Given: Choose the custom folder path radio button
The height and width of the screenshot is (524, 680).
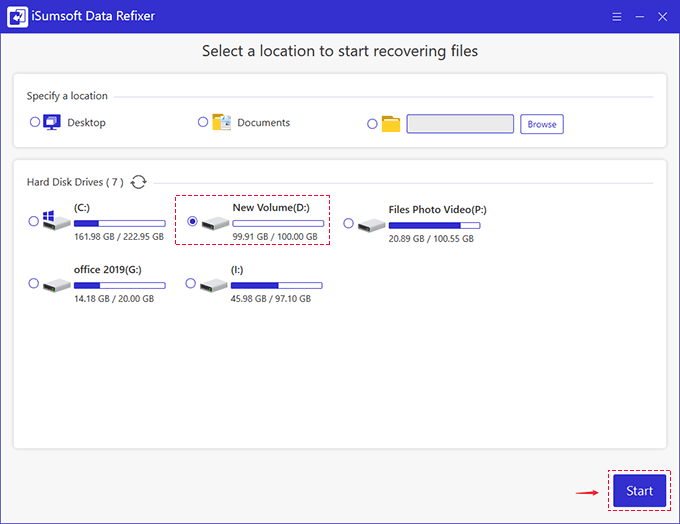Looking at the screenshot, I should (372, 124).
